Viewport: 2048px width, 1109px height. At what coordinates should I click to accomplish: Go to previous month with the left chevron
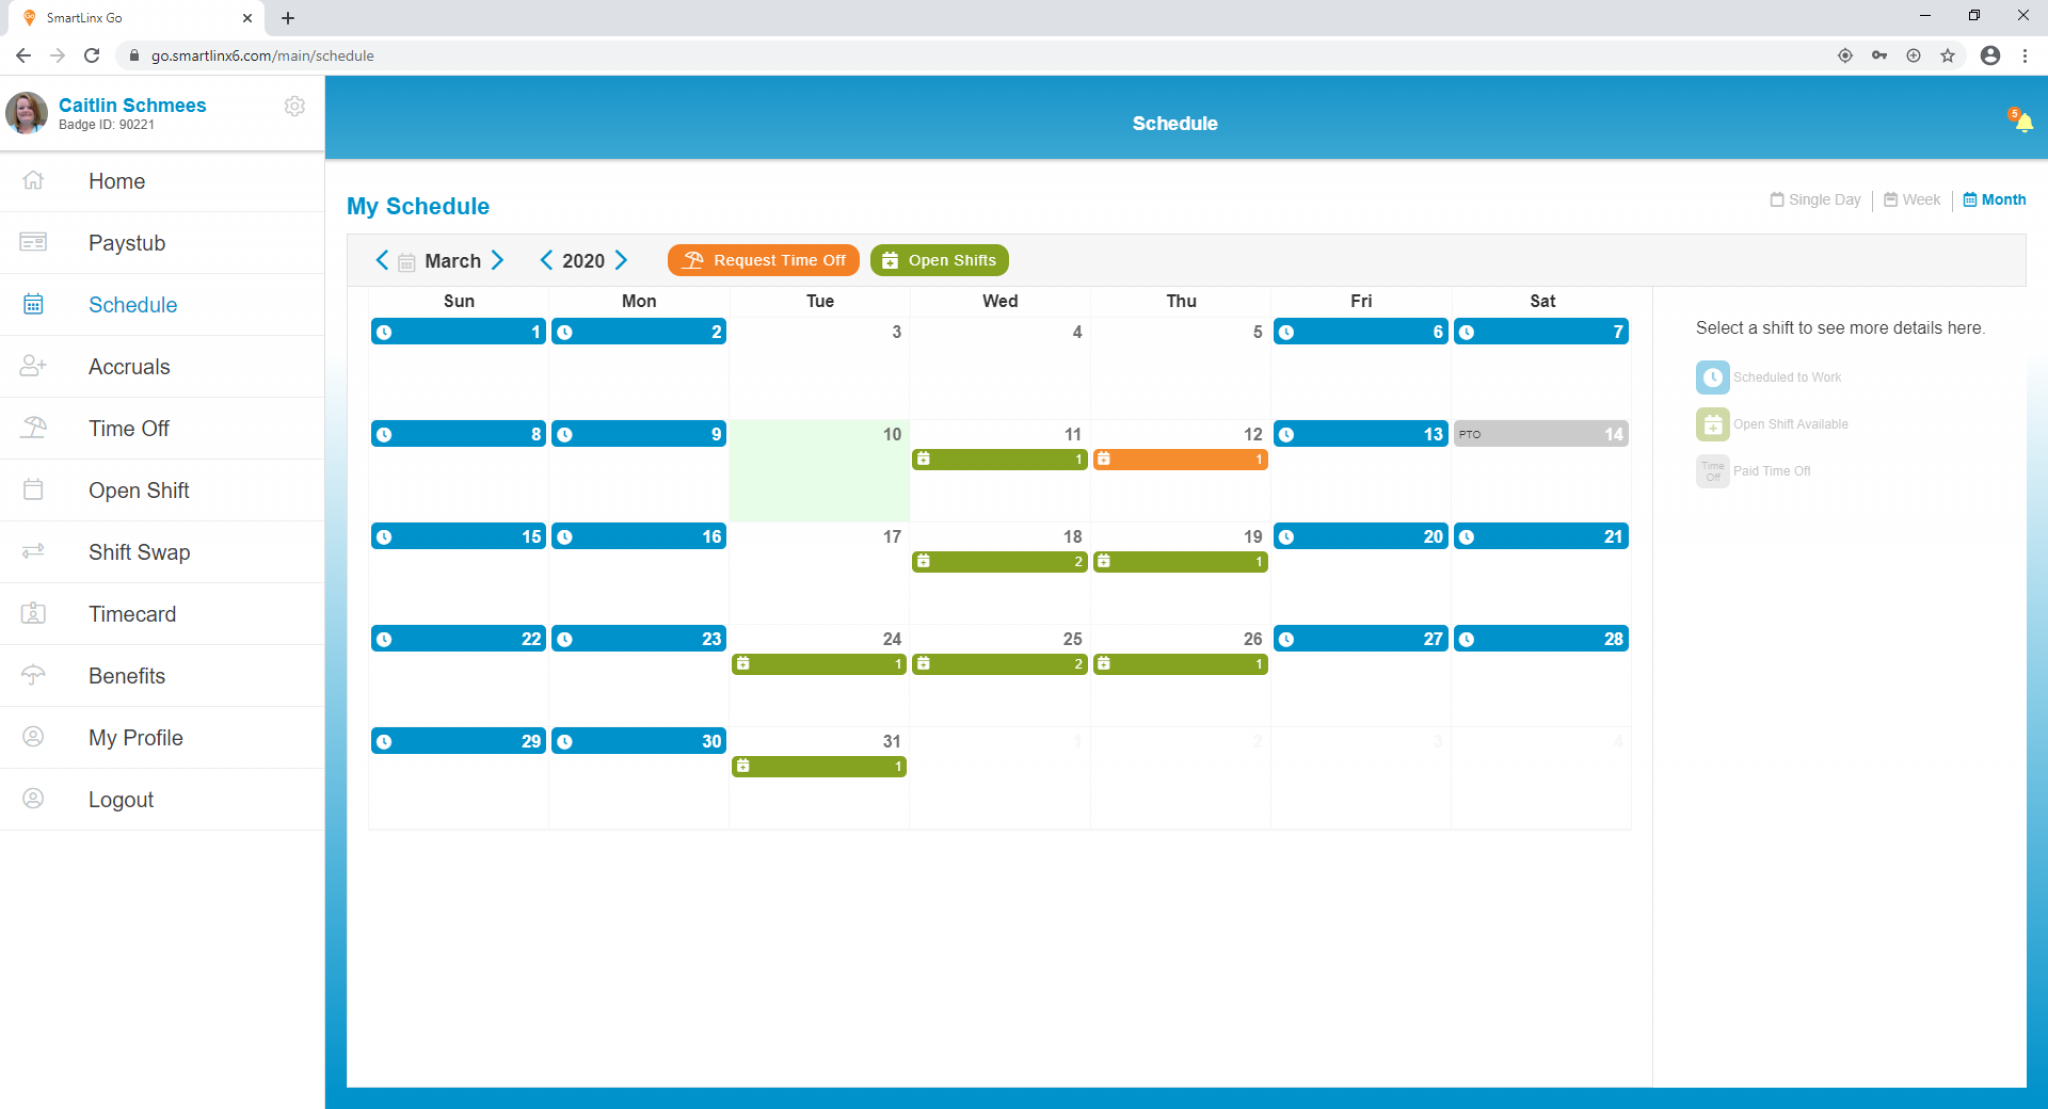pyautogui.click(x=381, y=260)
